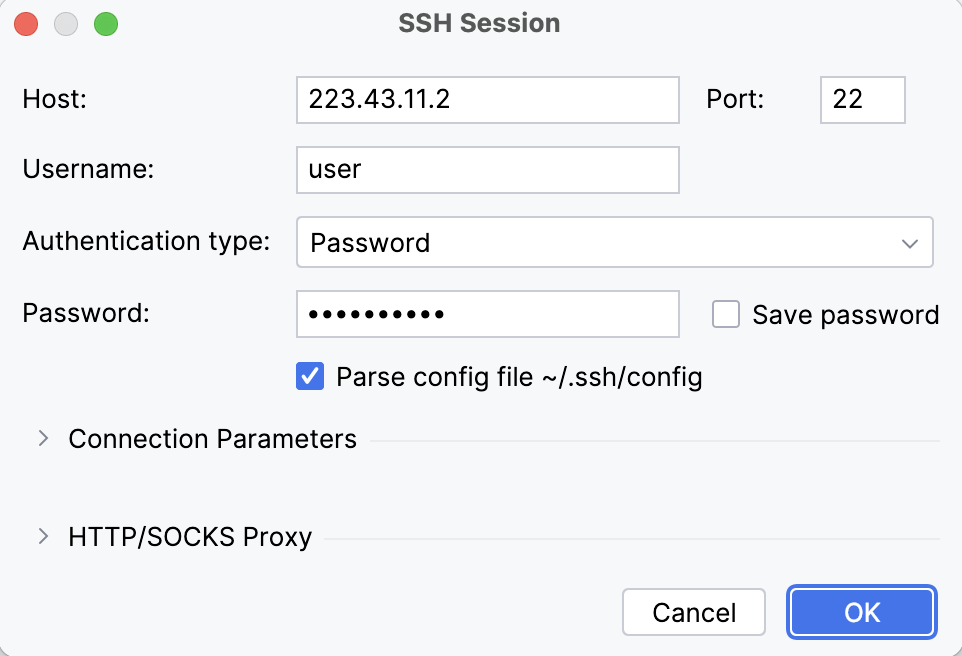
Task: Click the dropdown chevron next to Password
Action: pos(909,242)
